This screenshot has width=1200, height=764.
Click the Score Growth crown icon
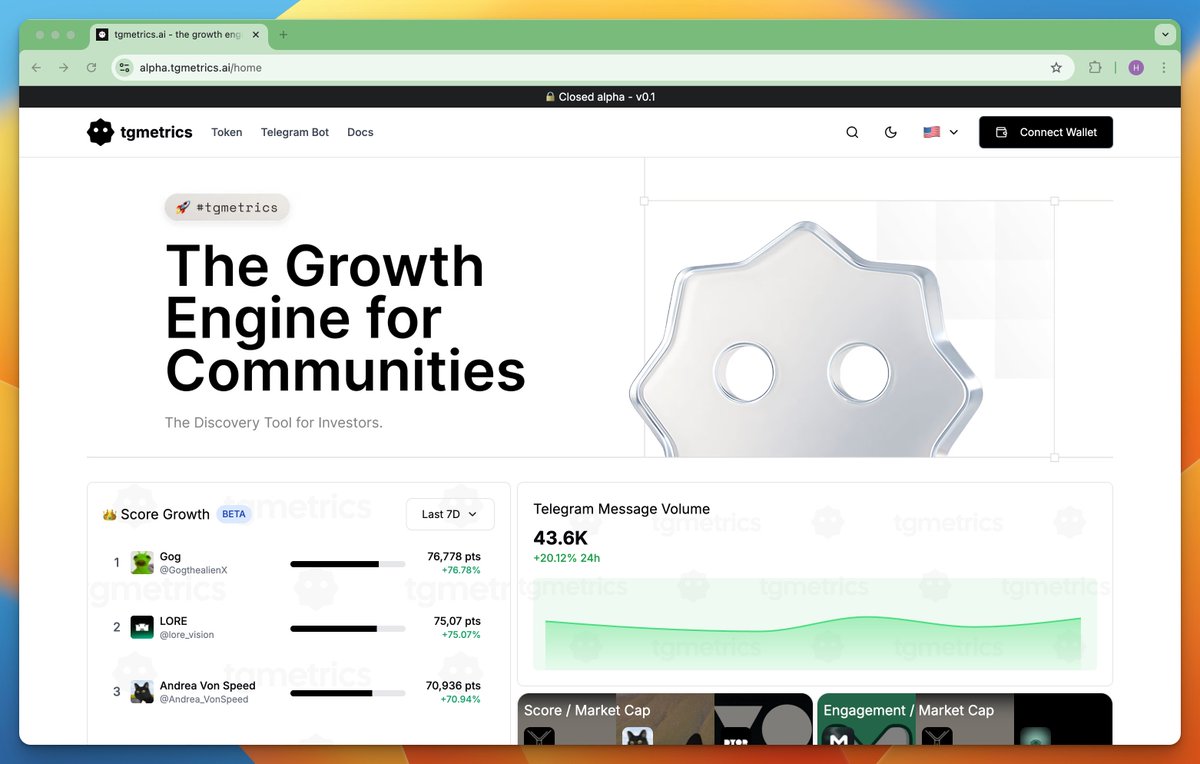109,515
